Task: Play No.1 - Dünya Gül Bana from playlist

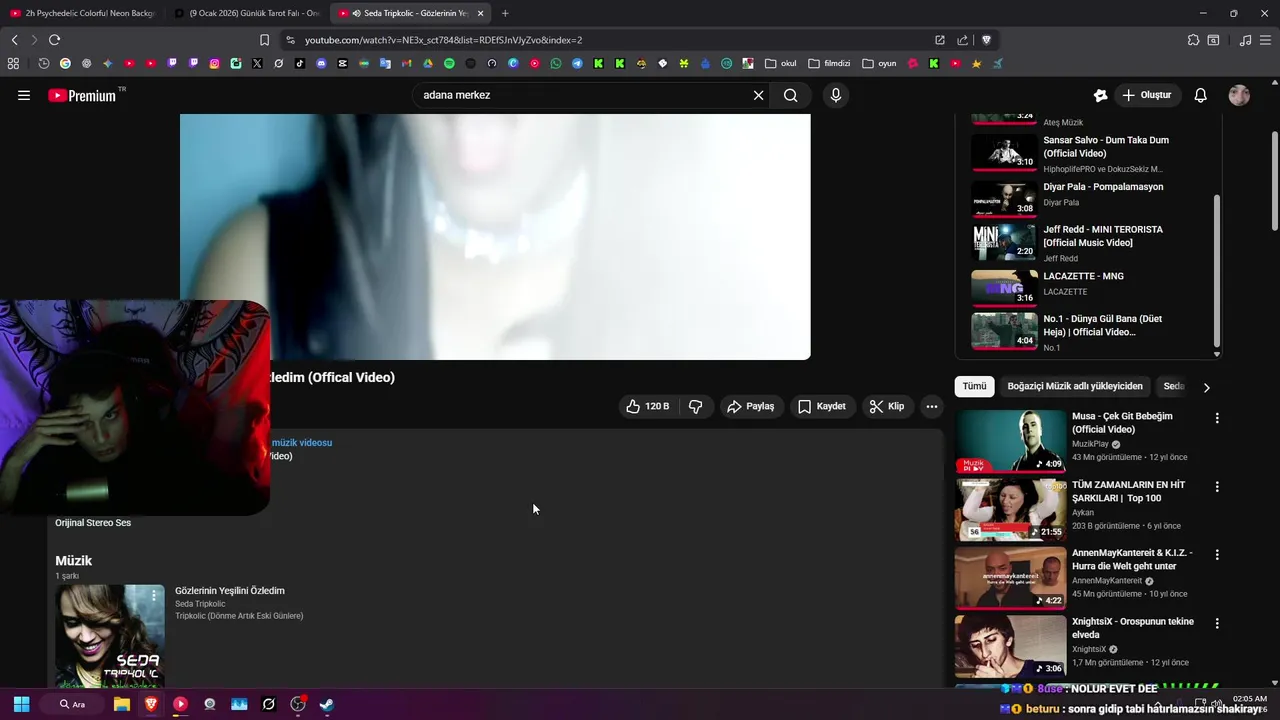Action: tap(1090, 331)
